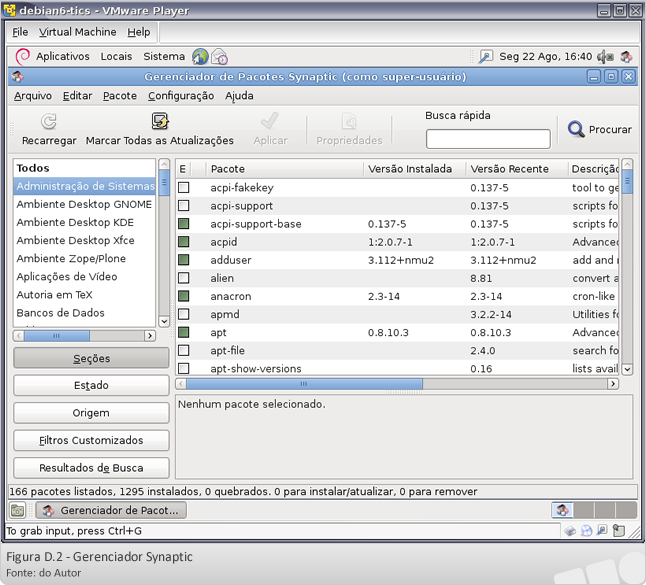Click the Procurar magnifier icon
This screenshot has height=585, width=646.
576,129
